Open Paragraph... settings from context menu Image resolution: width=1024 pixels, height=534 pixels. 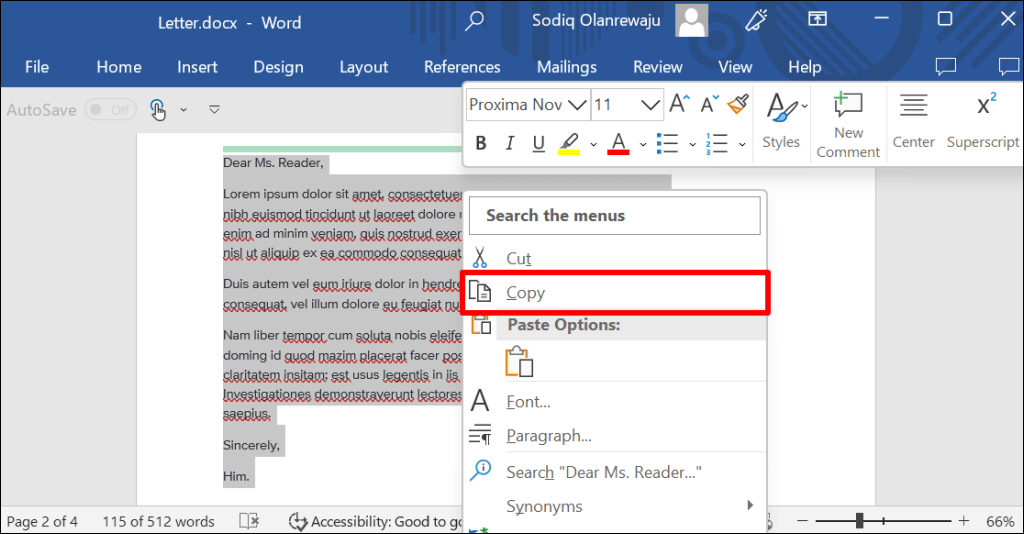(549, 436)
